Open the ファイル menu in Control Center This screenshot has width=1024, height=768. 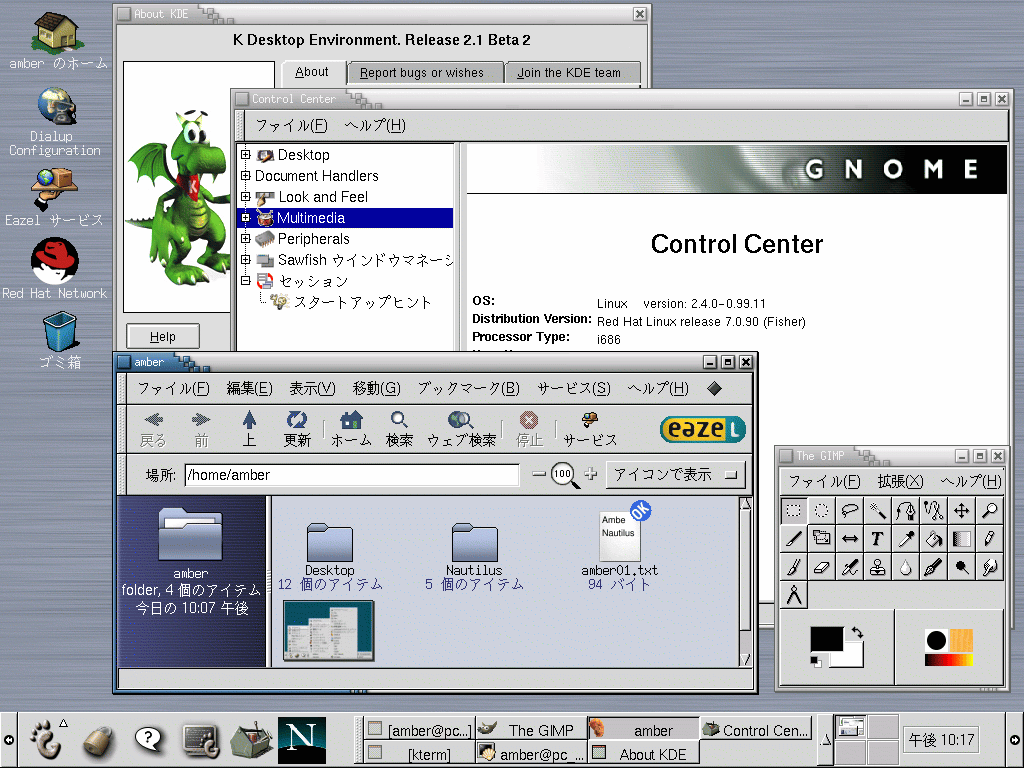point(291,125)
